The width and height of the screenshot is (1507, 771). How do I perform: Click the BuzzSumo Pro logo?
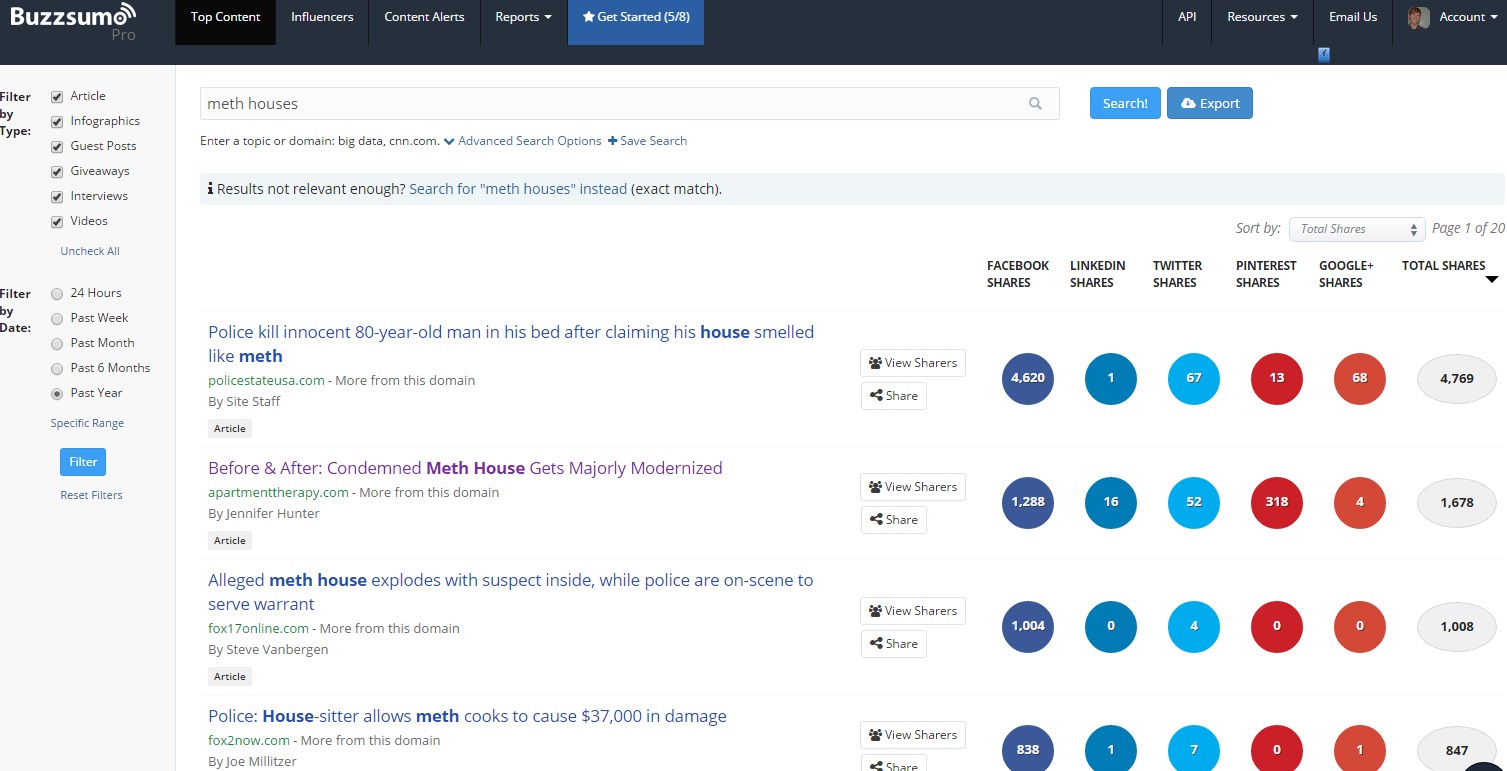coord(71,22)
